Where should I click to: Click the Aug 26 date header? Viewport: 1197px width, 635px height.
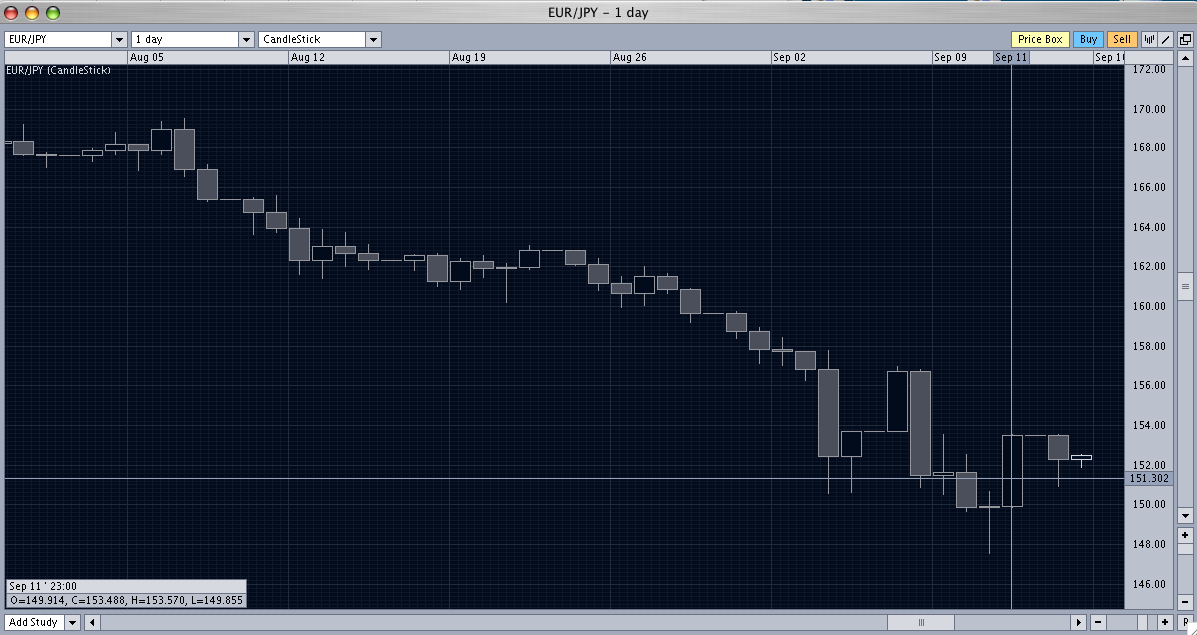[630, 57]
